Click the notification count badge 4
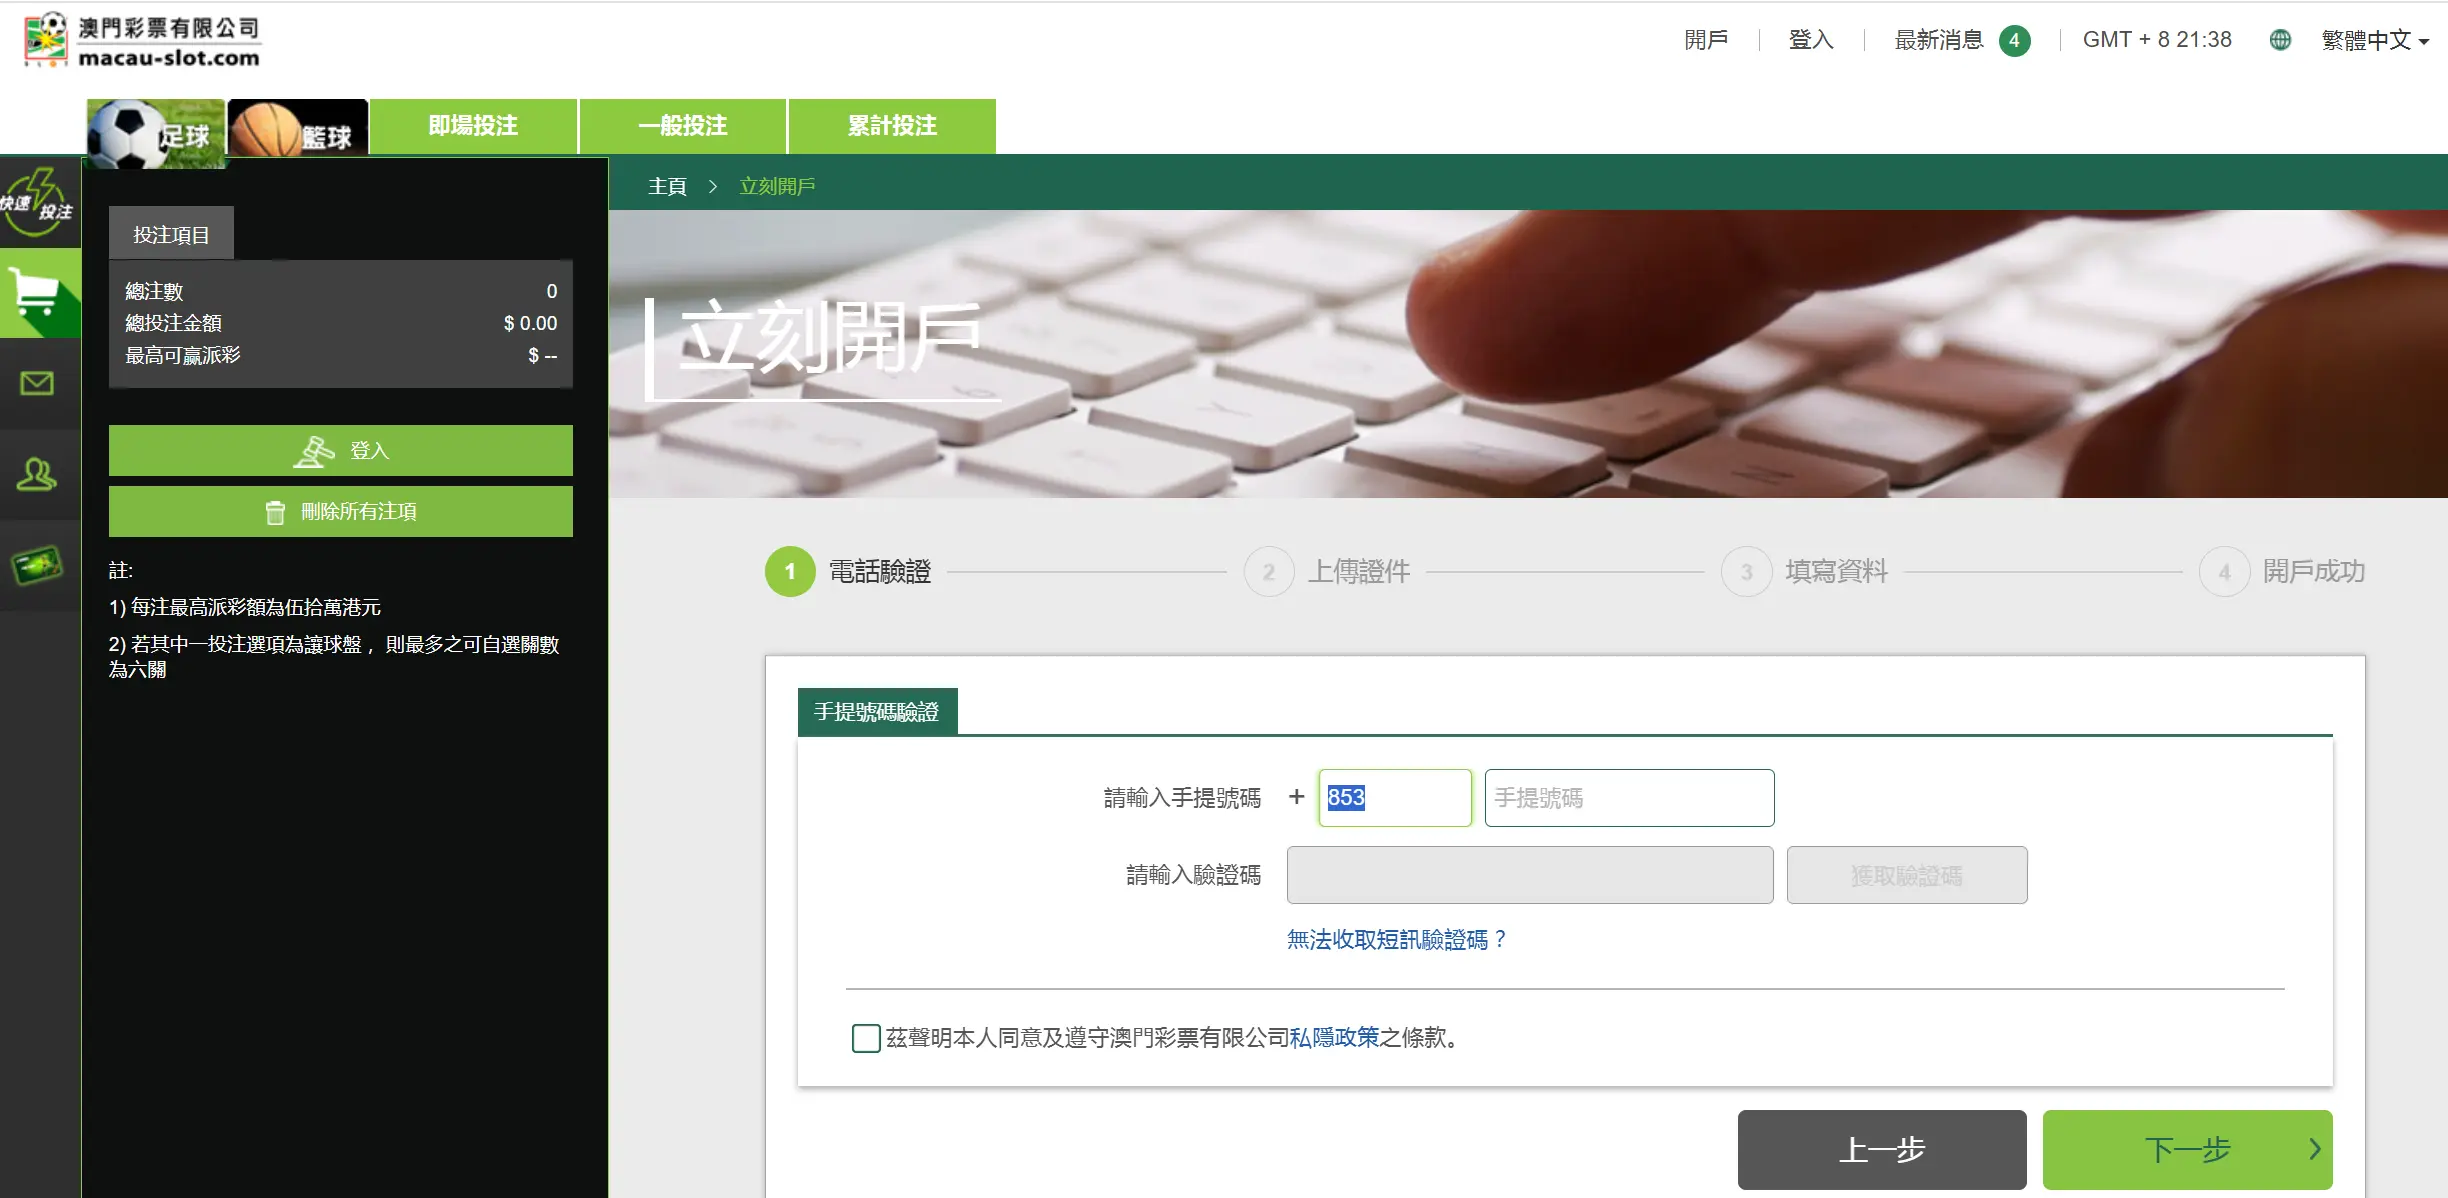The width and height of the screenshot is (2448, 1198). tap(2014, 40)
